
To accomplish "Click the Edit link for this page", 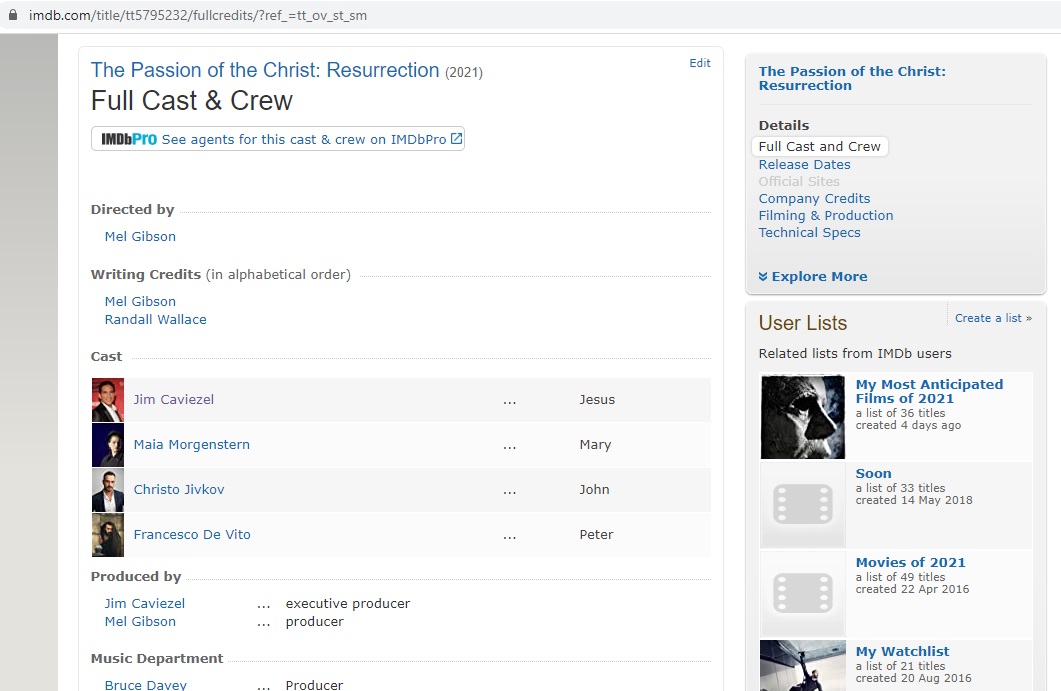I will (700, 63).
